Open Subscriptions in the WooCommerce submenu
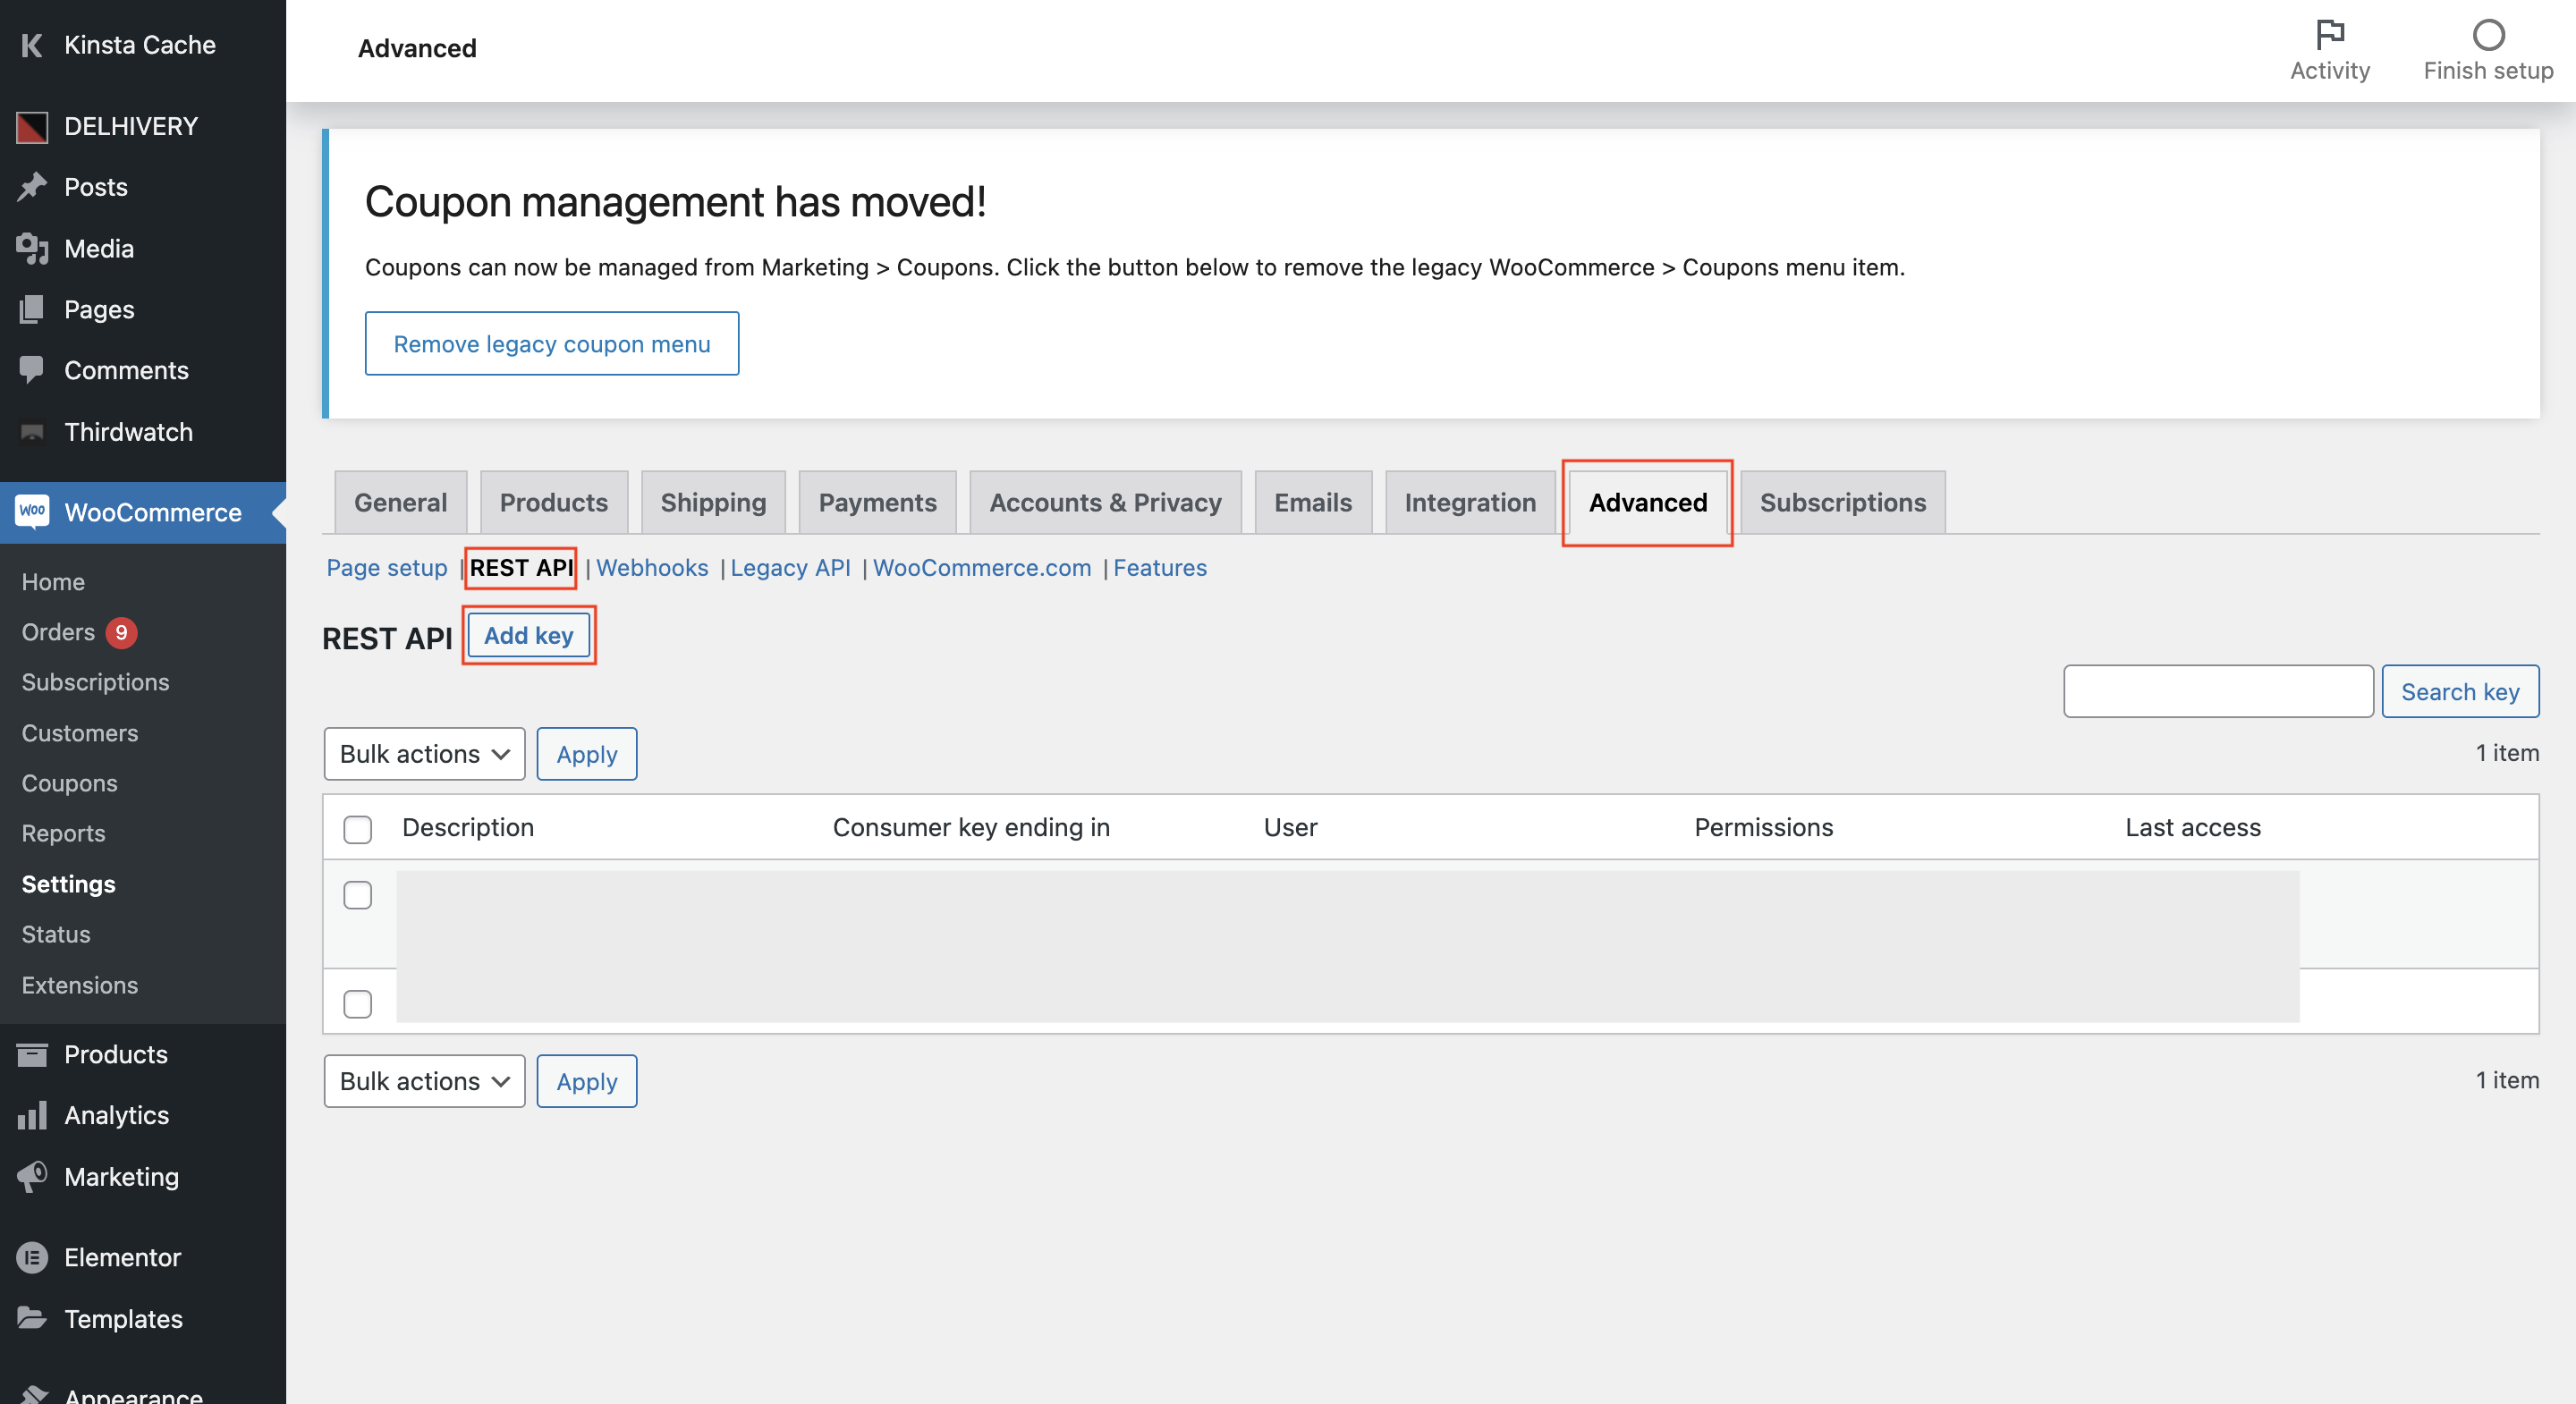Image resolution: width=2576 pixels, height=1404 pixels. tap(95, 682)
